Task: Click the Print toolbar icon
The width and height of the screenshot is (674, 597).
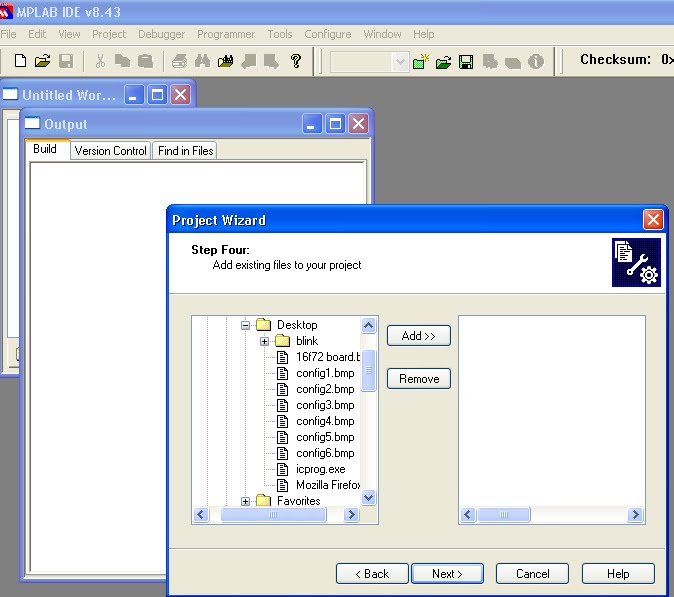Action: (x=180, y=61)
